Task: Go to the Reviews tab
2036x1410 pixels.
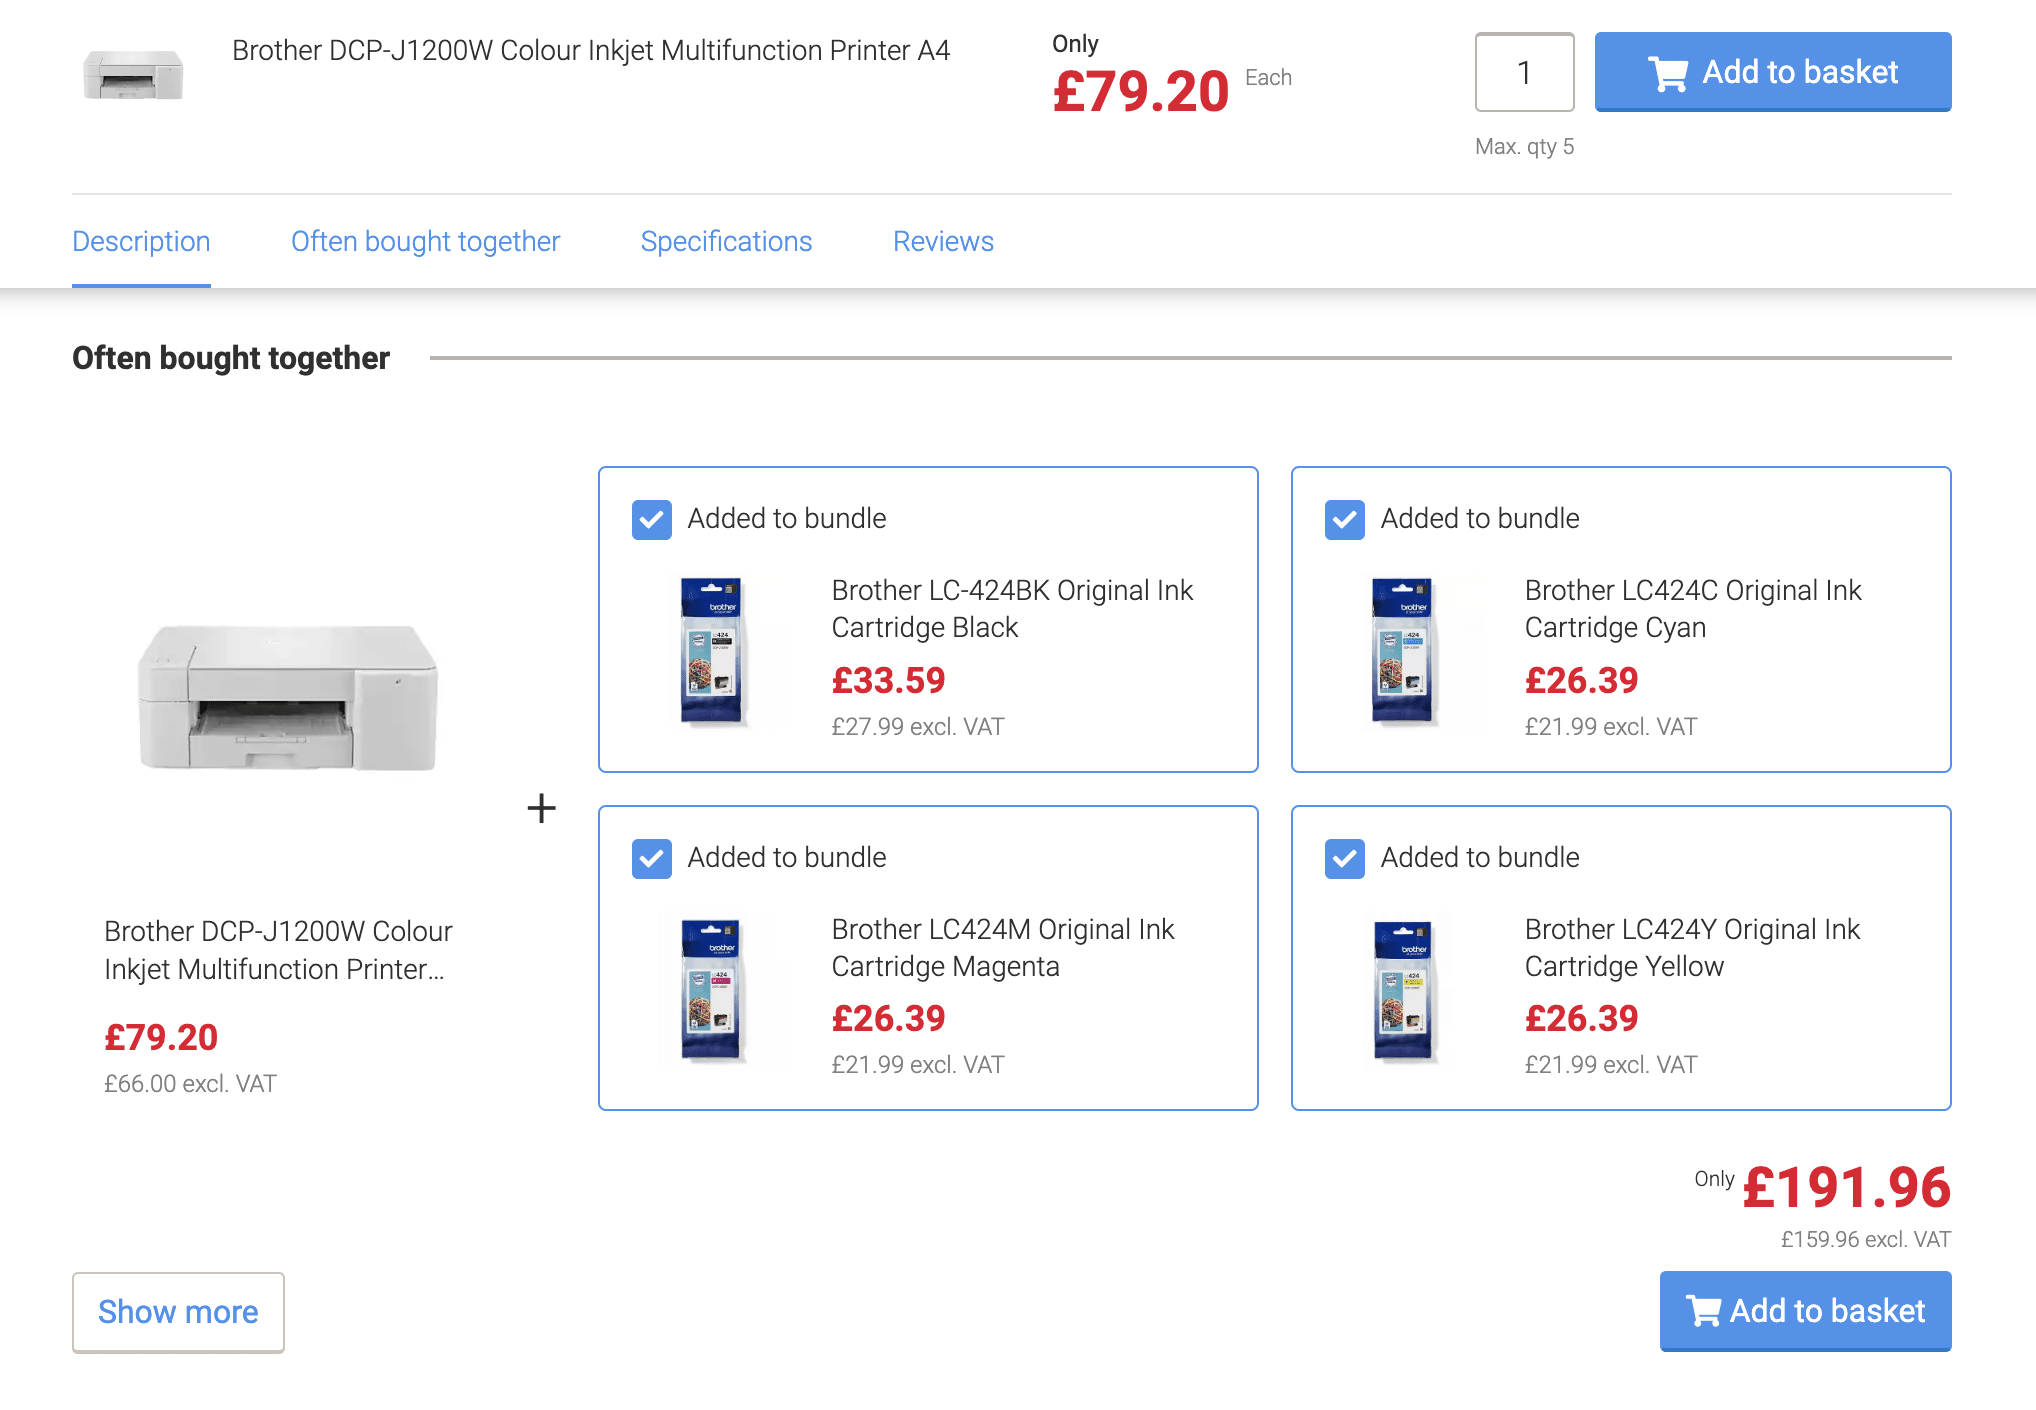Action: (943, 242)
